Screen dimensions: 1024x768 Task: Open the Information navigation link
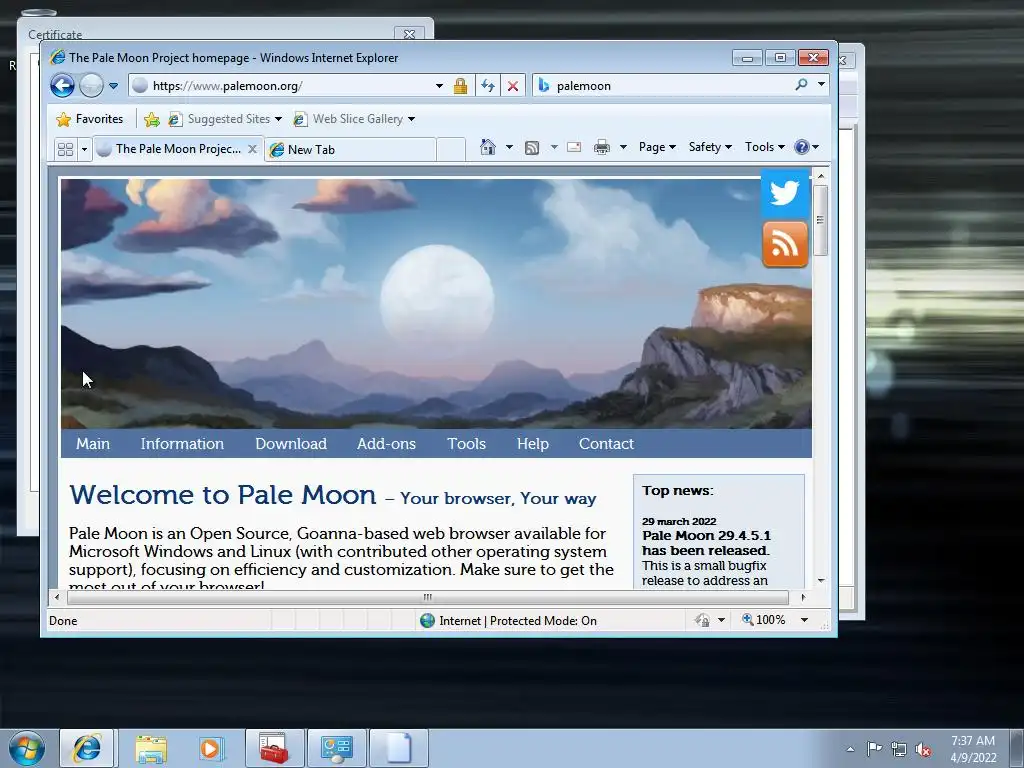[182, 443]
